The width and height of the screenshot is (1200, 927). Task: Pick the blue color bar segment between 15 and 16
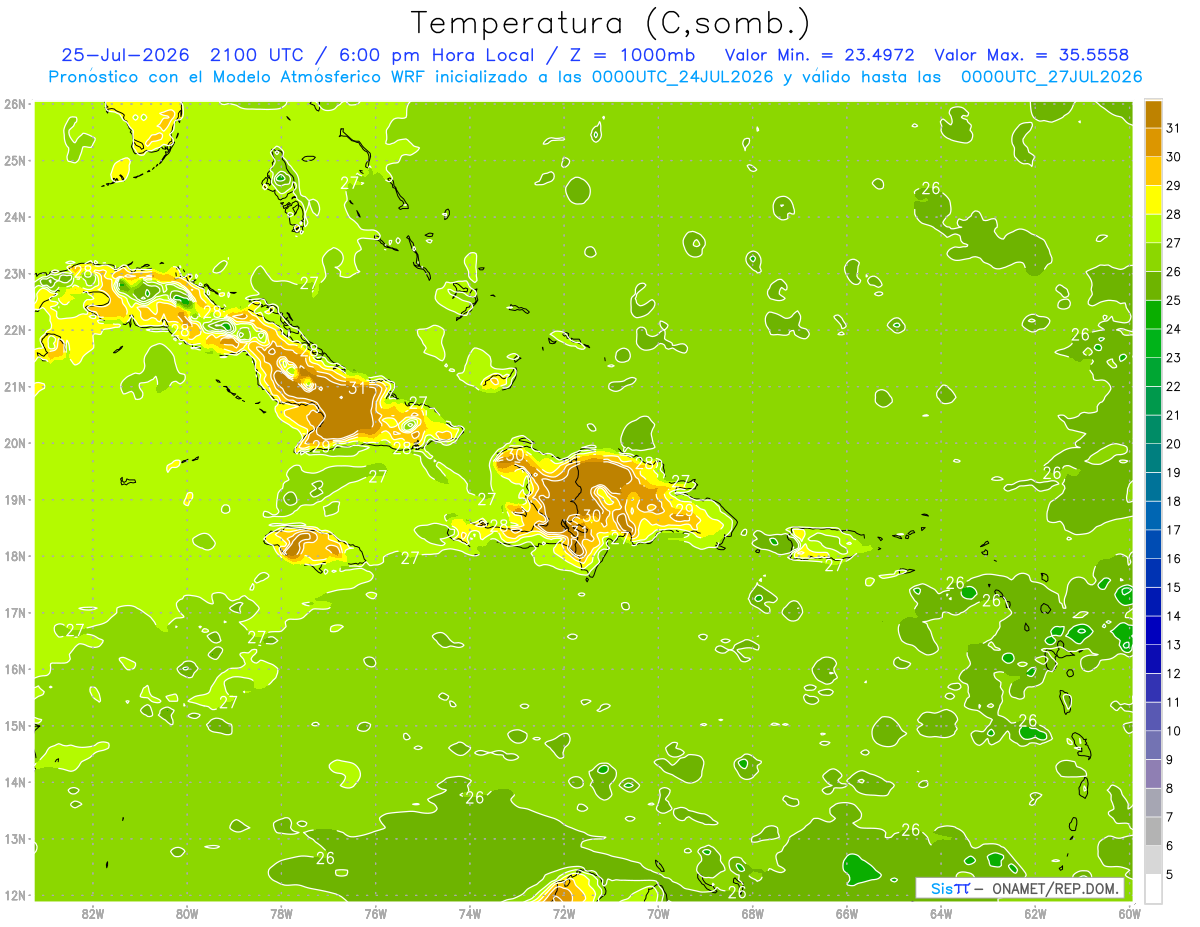(x=1153, y=573)
